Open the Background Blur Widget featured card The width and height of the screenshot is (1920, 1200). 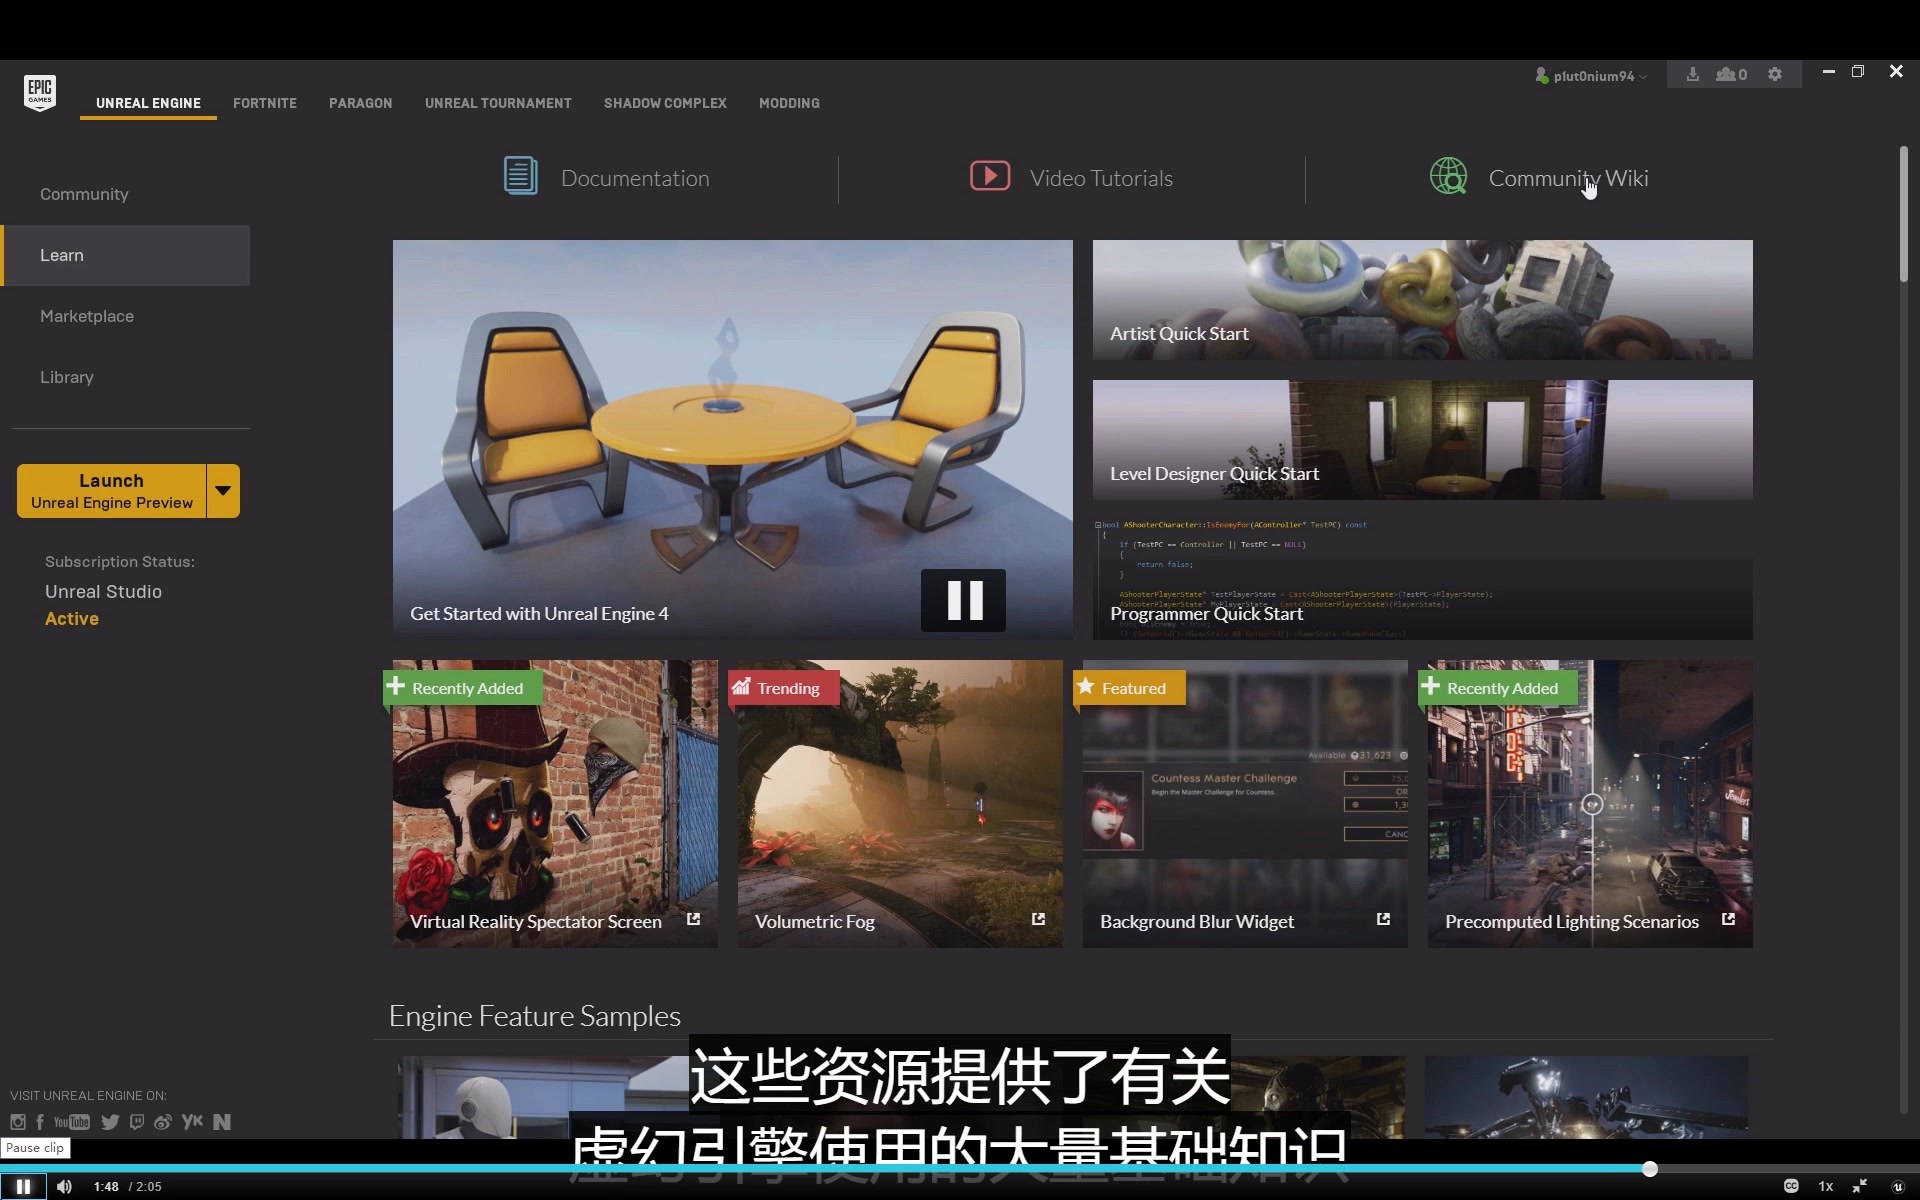(1245, 804)
